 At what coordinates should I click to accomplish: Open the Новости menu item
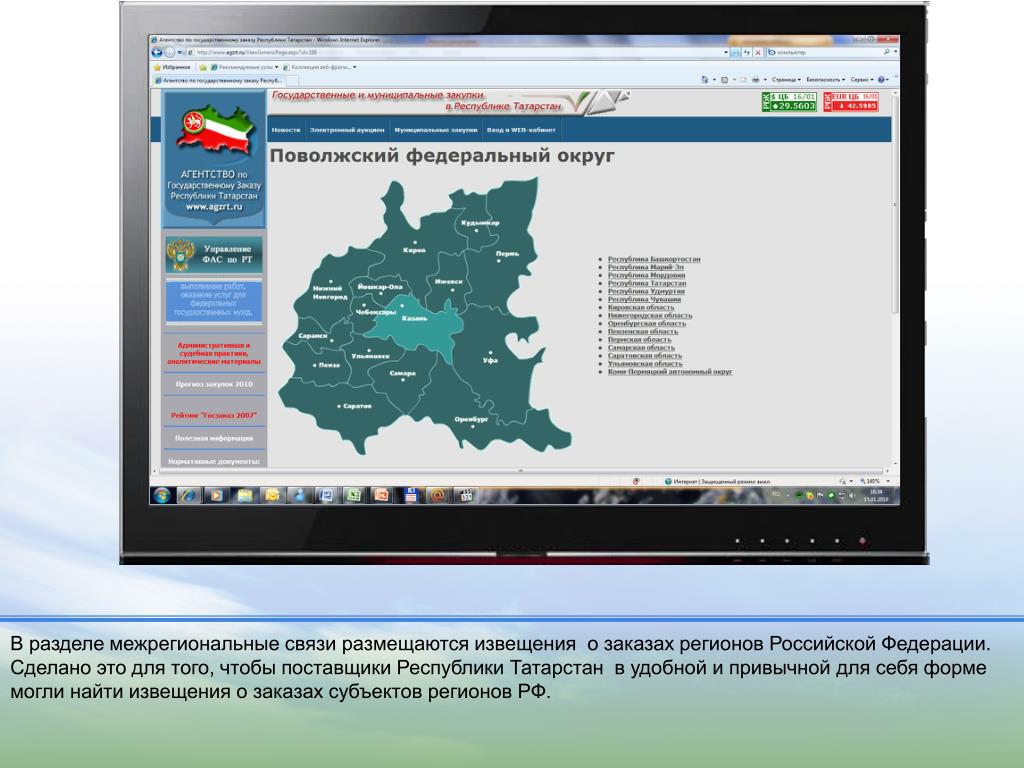click(286, 130)
